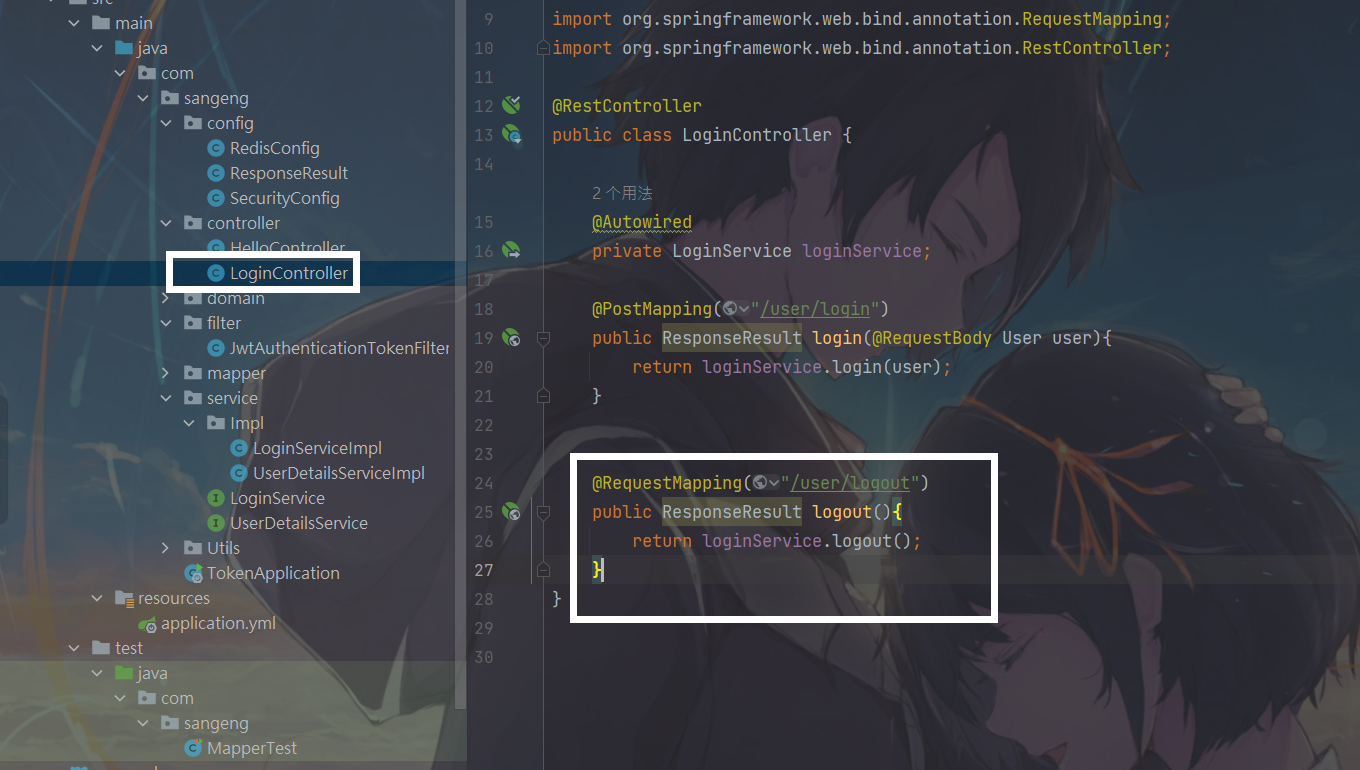Collapse the main folder chevron
1360x770 pixels.
(x=74, y=23)
